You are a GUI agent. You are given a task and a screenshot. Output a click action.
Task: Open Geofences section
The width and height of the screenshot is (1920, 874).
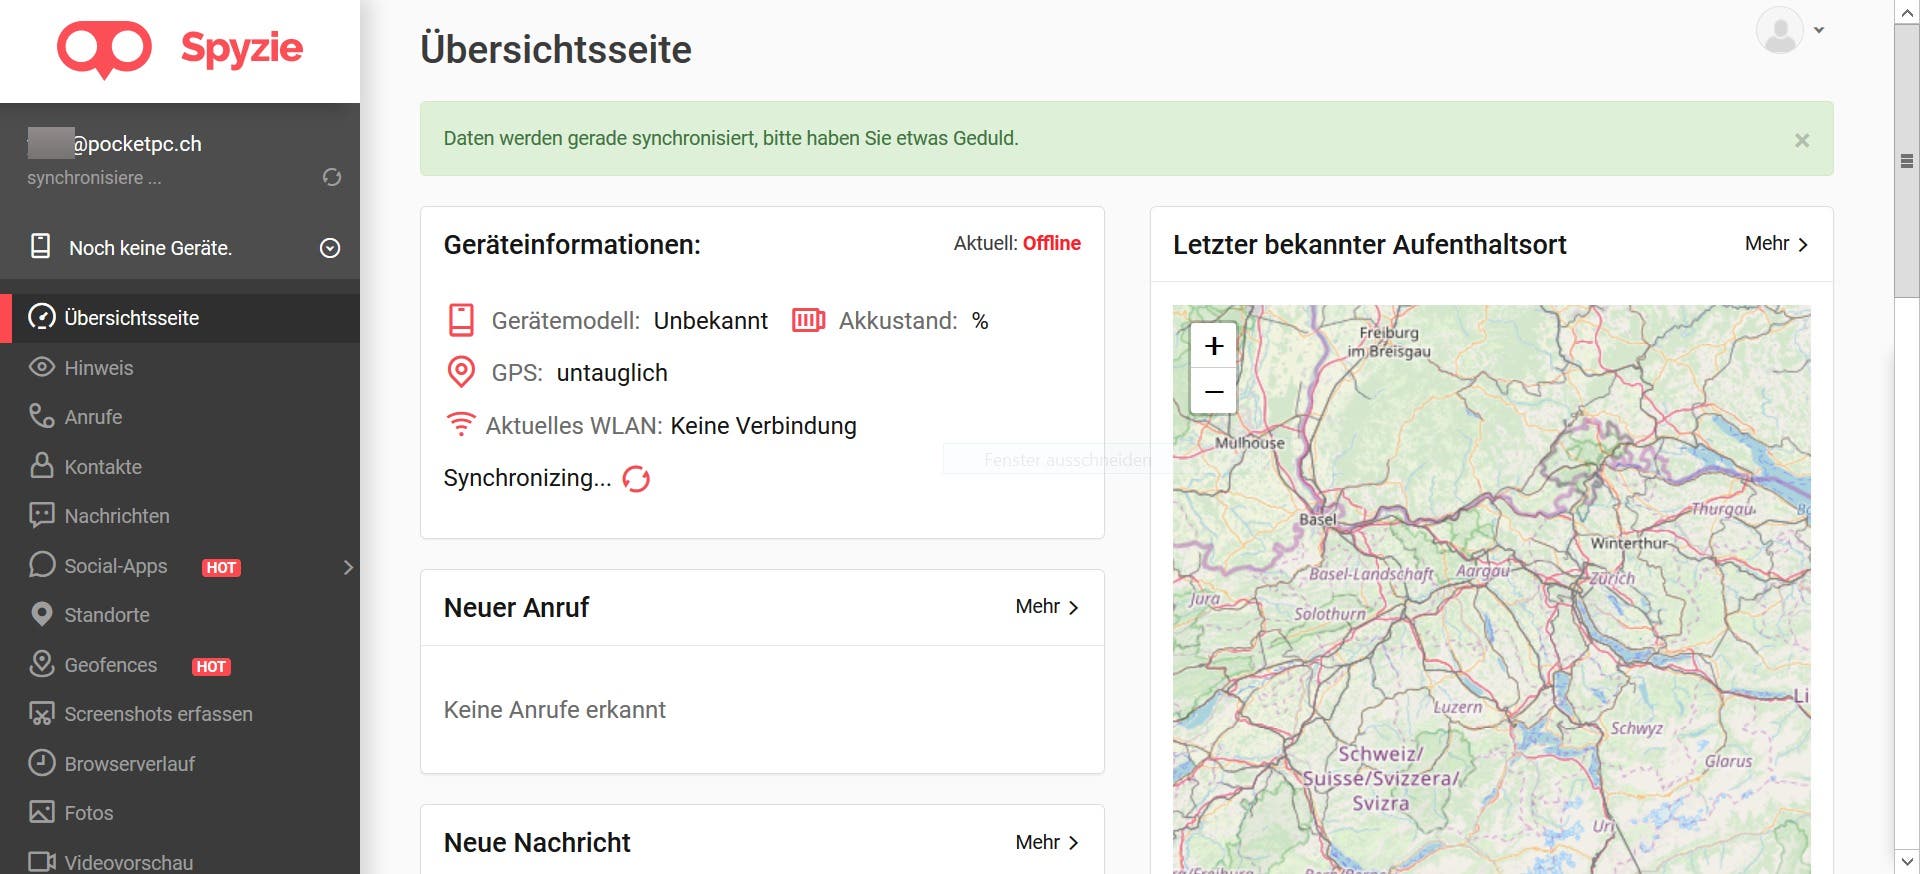click(110, 665)
